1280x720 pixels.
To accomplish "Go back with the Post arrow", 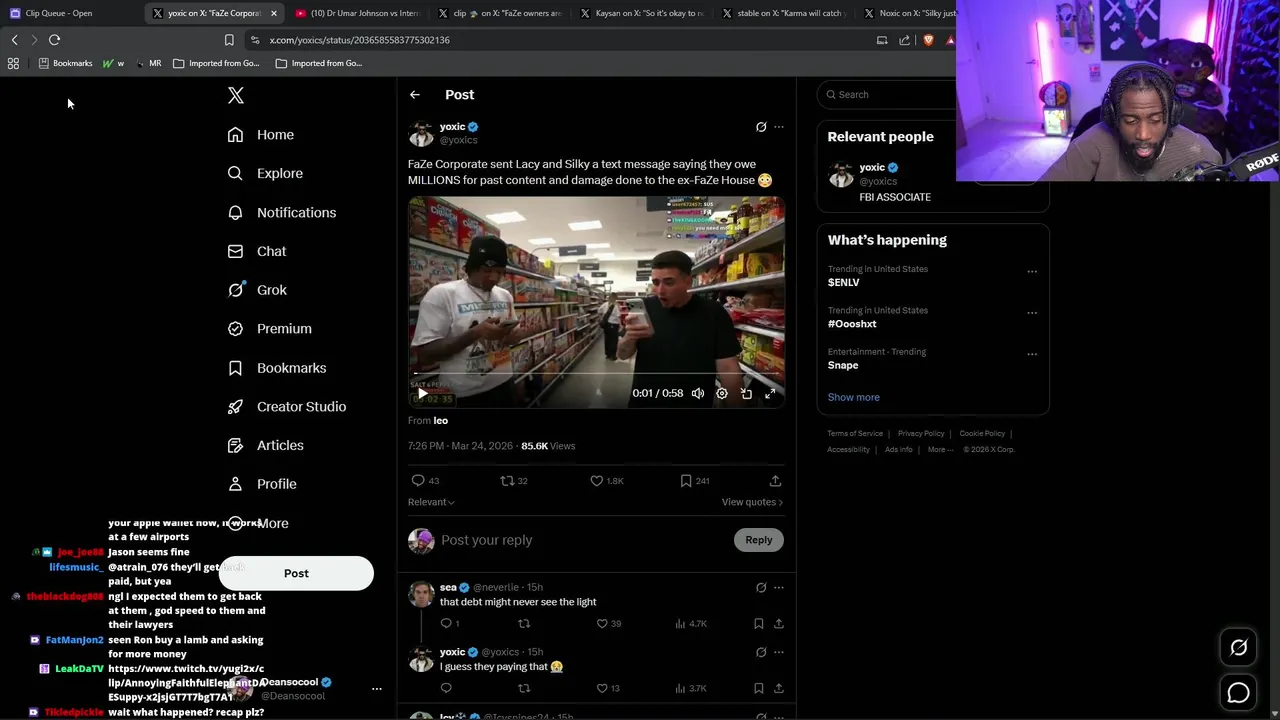I will tap(415, 95).
